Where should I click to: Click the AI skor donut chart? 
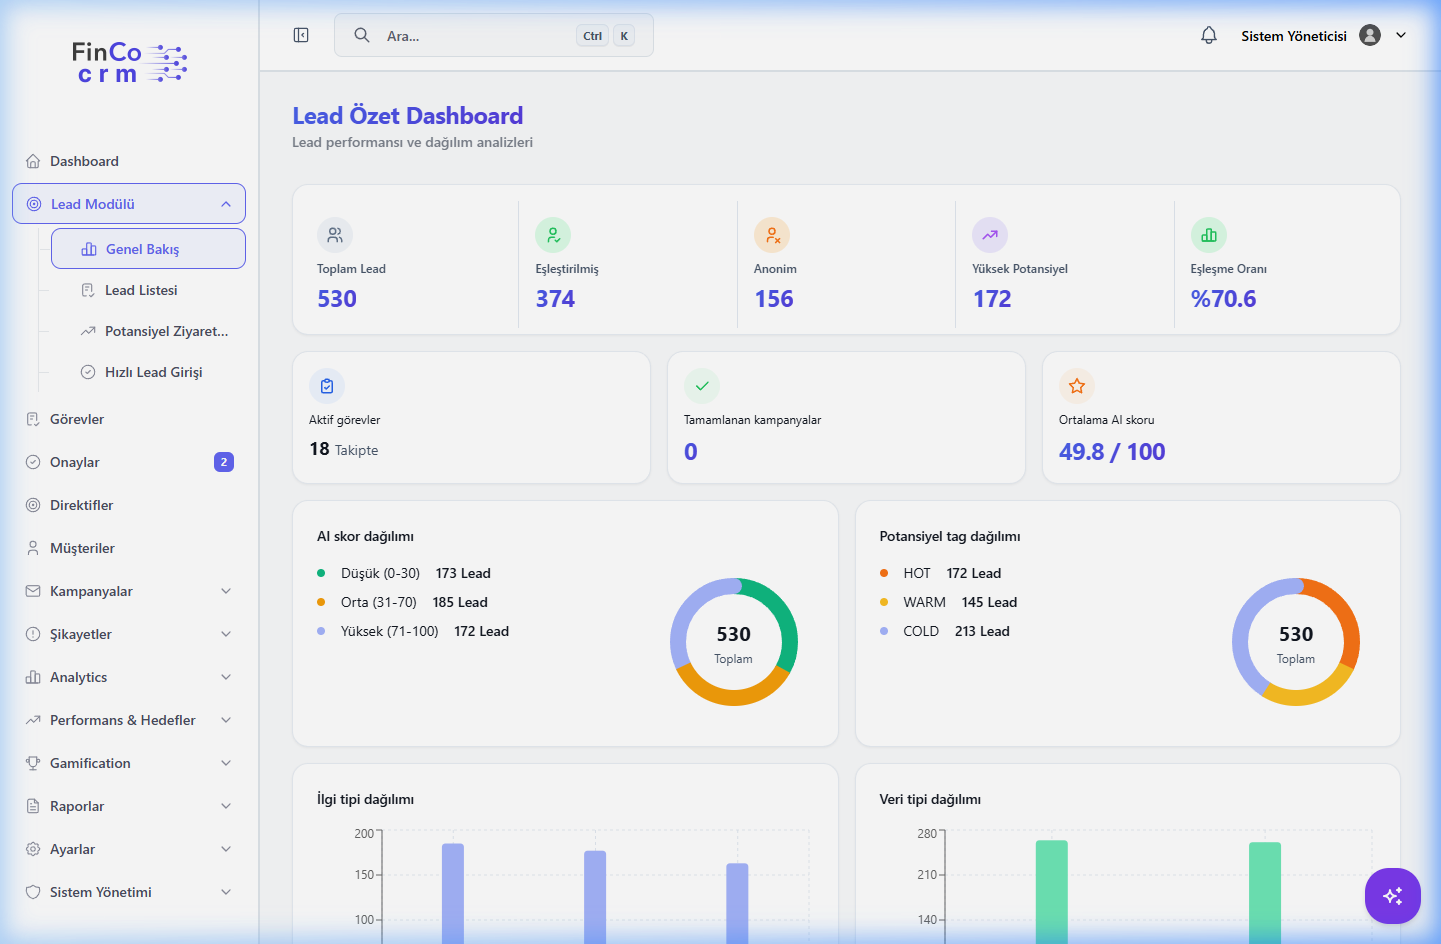[x=734, y=642]
